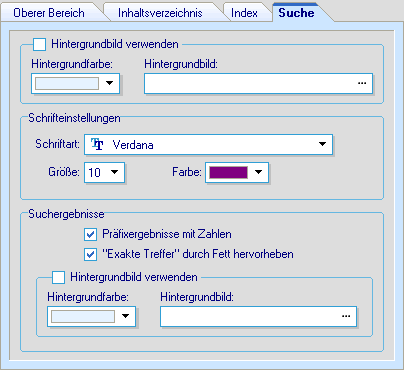Click the TrueType font icon beside Verdana
The width and height of the screenshot is (404, 370).
point(97,144)
